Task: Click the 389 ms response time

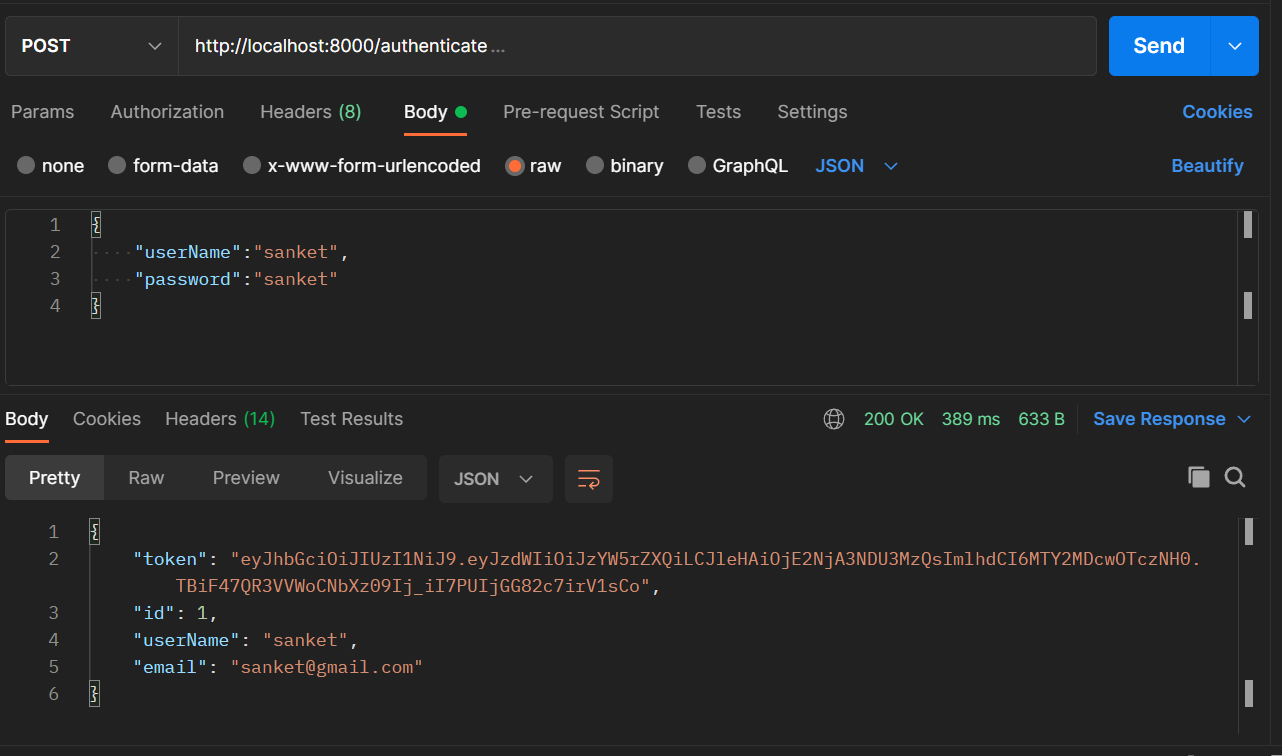Action: 971,419
